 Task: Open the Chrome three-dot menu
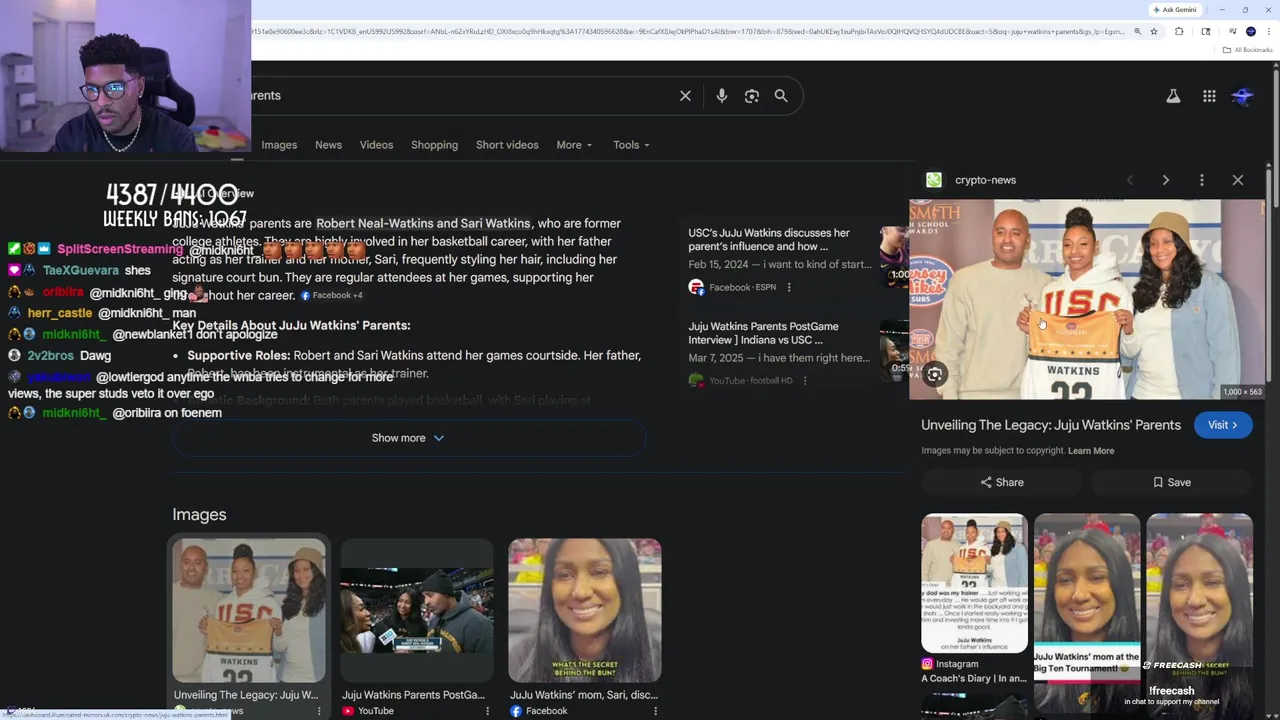(x=1268, y=32)
